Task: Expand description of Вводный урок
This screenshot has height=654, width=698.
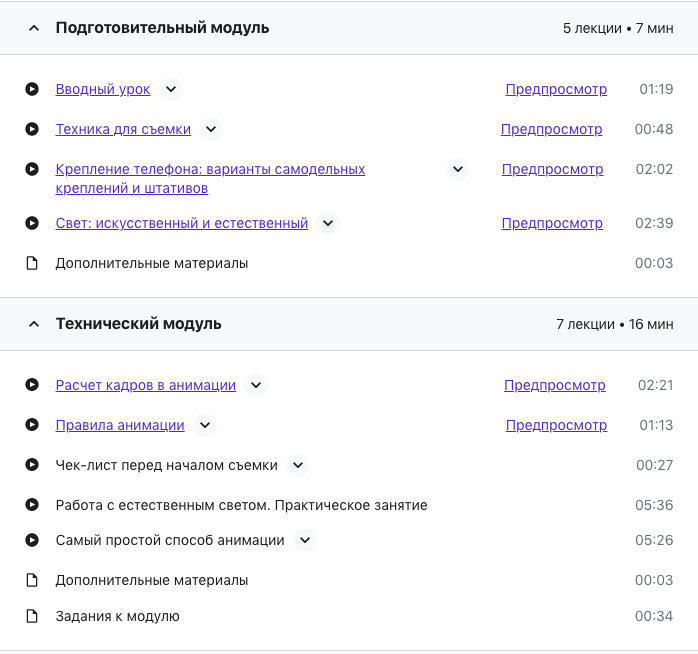Action: [x=171, y=89]
